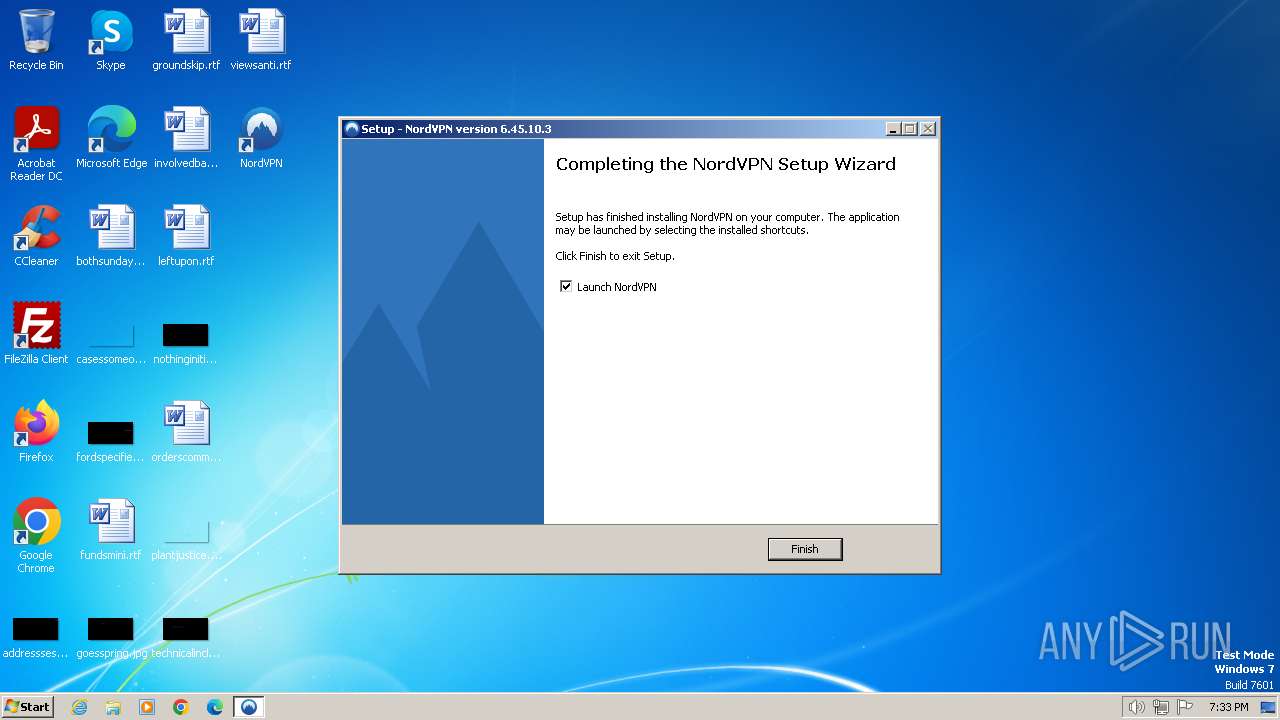Uncheck the Launch NordVPN checkbox
This screenshot has height=720, width=1280.
566,287
